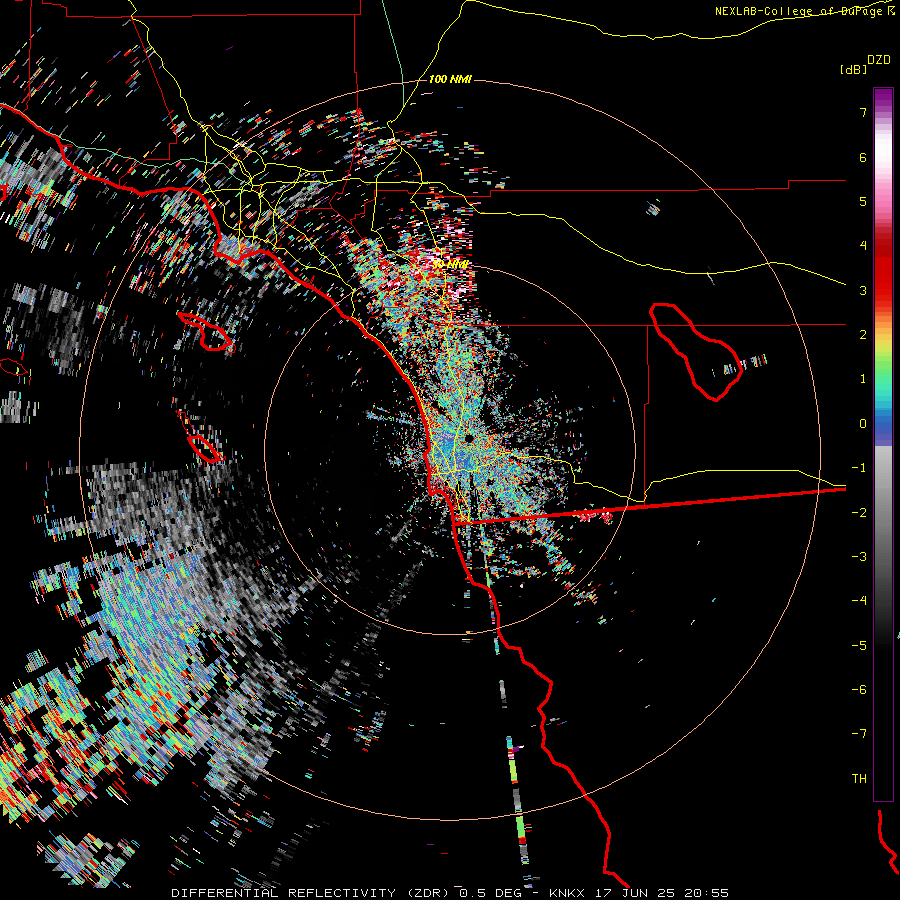The width and height of the screenshot is (900, 900).
Task: Click the 7 tick label on scale
Action: [x=863, y=112]
